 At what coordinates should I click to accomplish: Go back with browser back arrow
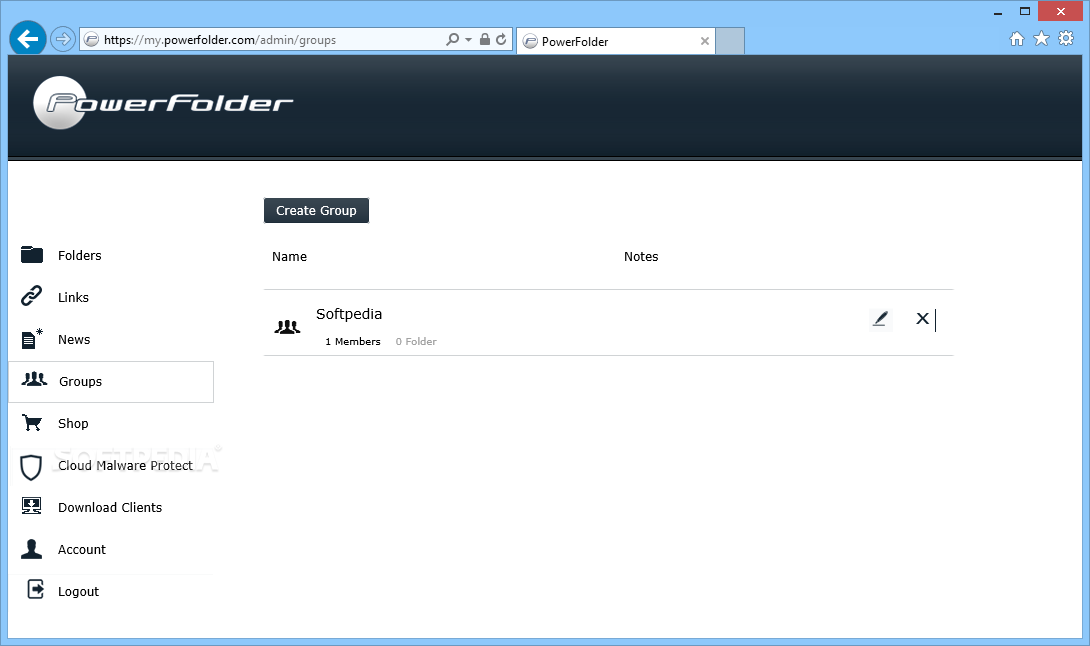click(28, 38)
